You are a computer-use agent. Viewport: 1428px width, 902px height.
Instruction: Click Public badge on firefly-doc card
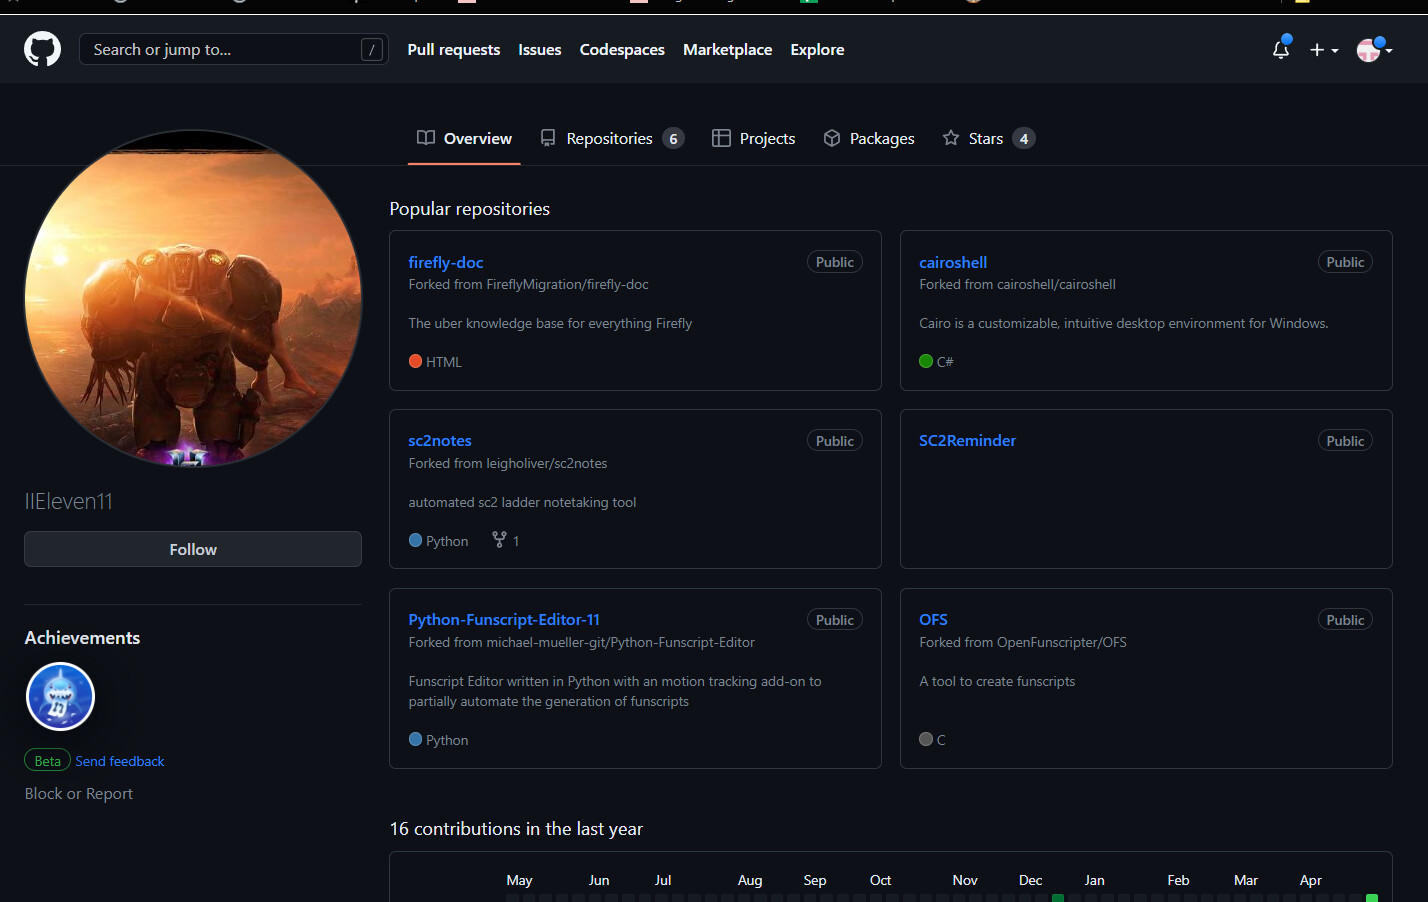(x=835, y=262)
